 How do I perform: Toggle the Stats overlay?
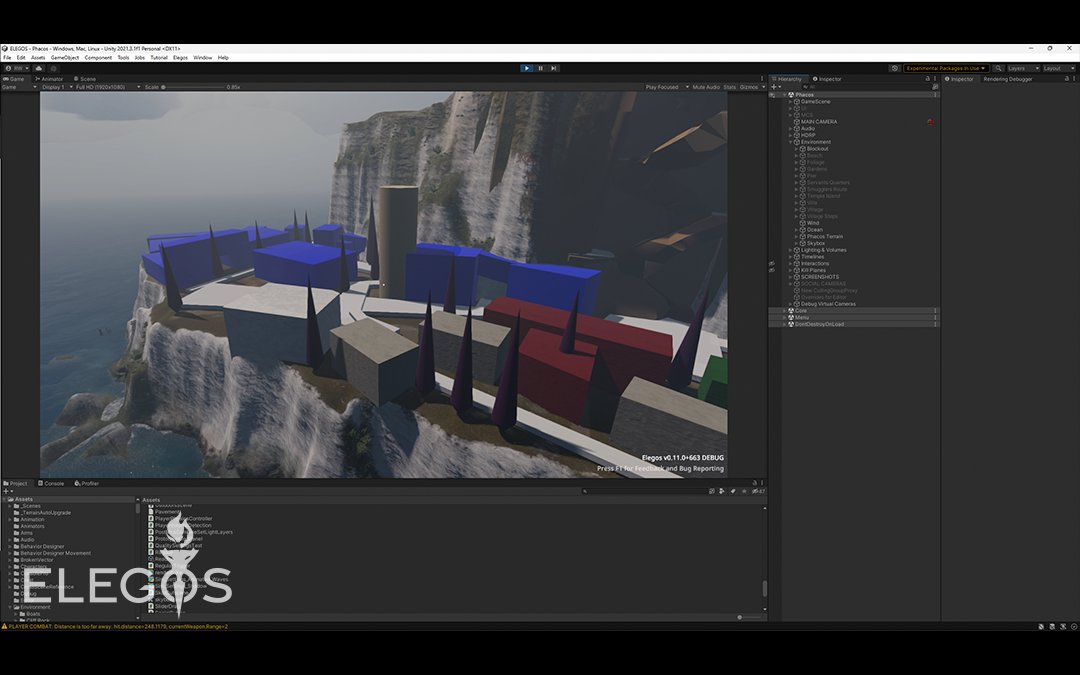pyautogui.click(x=730, y=87)
